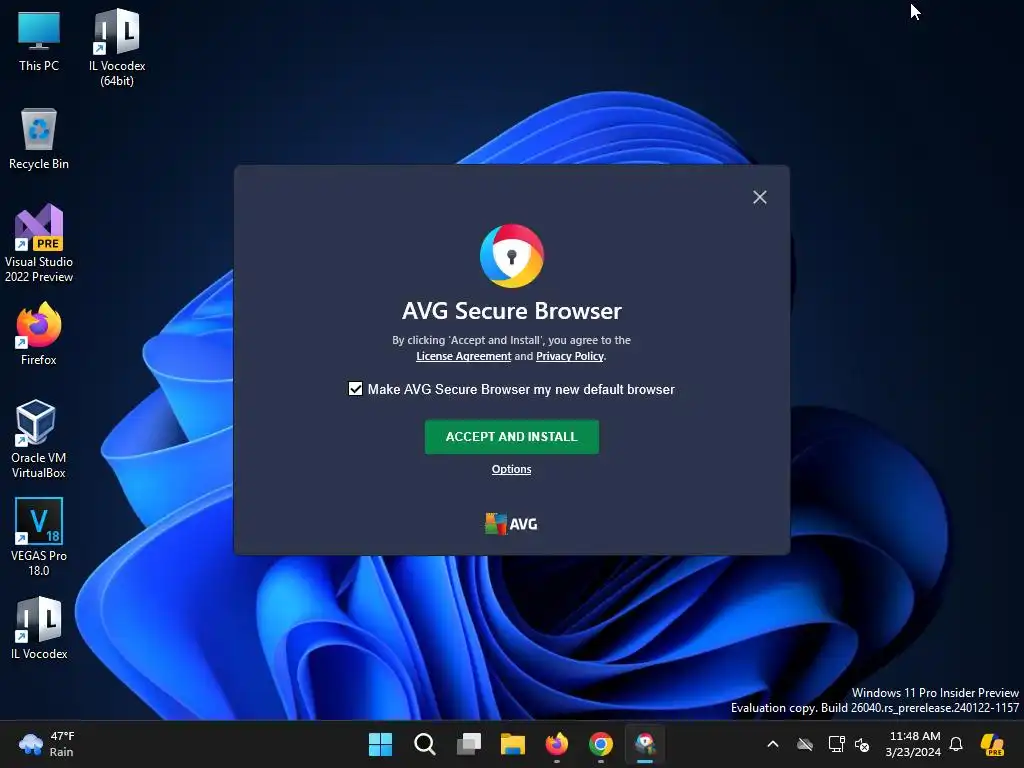Viewport: 1024px width, 768px height.
Task: Click the 'Make AVG Secure Browser my new default browser' label
Action: (x=521, y=389)
